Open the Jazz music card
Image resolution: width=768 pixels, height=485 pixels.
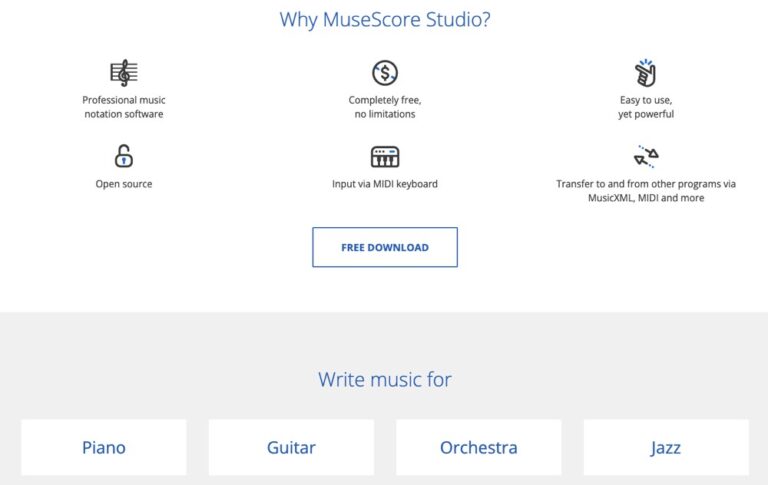click(666, 447)
